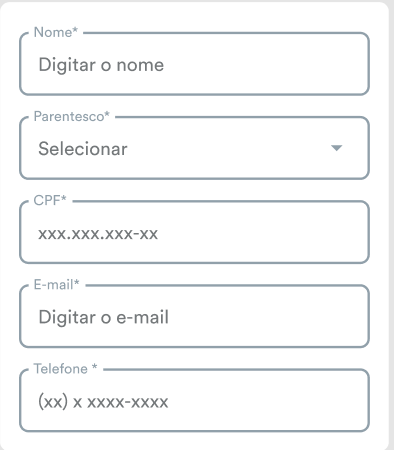394x450 pixels.
Task: Click the E-mail* label text
Action: pos(57,285)
